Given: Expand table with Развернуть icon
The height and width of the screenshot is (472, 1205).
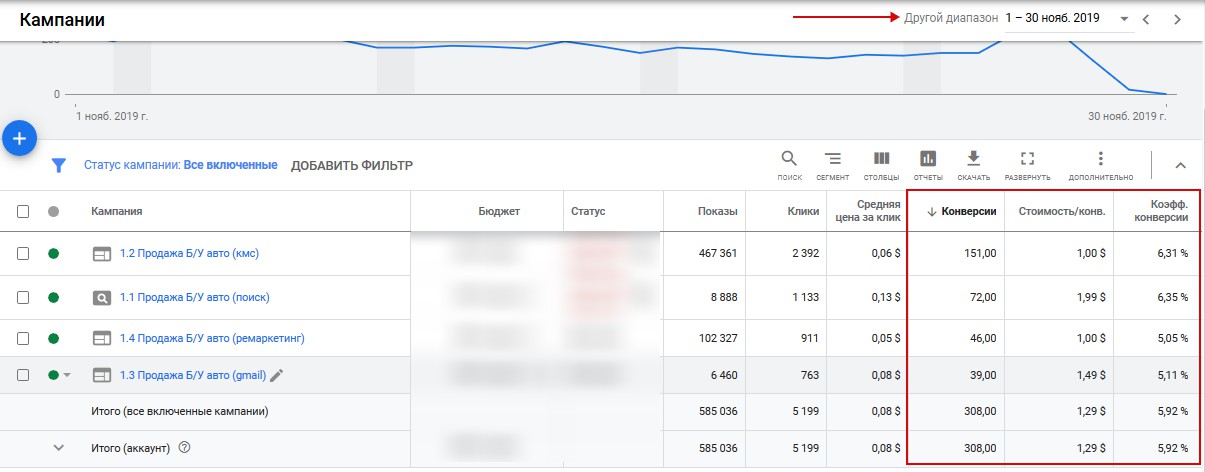Looking at the screenshot, I should (x=1027, y=163).
